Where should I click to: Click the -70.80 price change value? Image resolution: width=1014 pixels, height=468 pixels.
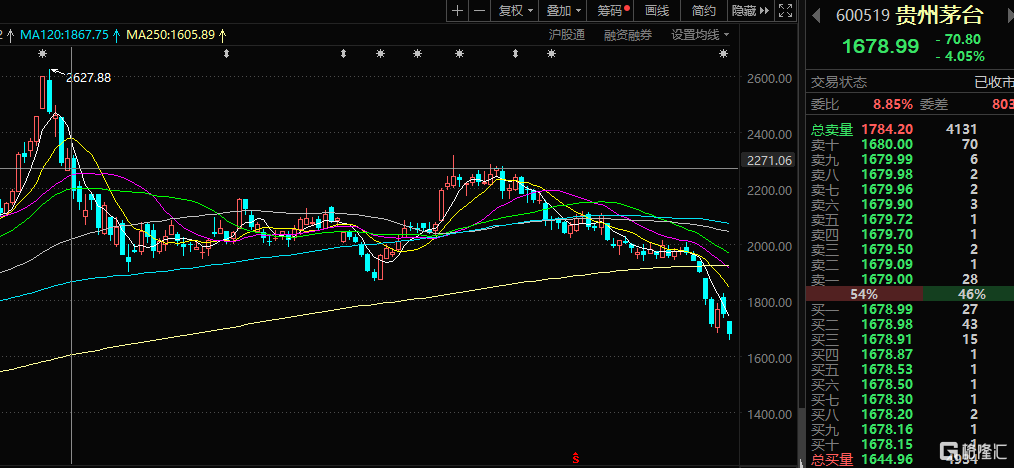(x=958, y=39)
